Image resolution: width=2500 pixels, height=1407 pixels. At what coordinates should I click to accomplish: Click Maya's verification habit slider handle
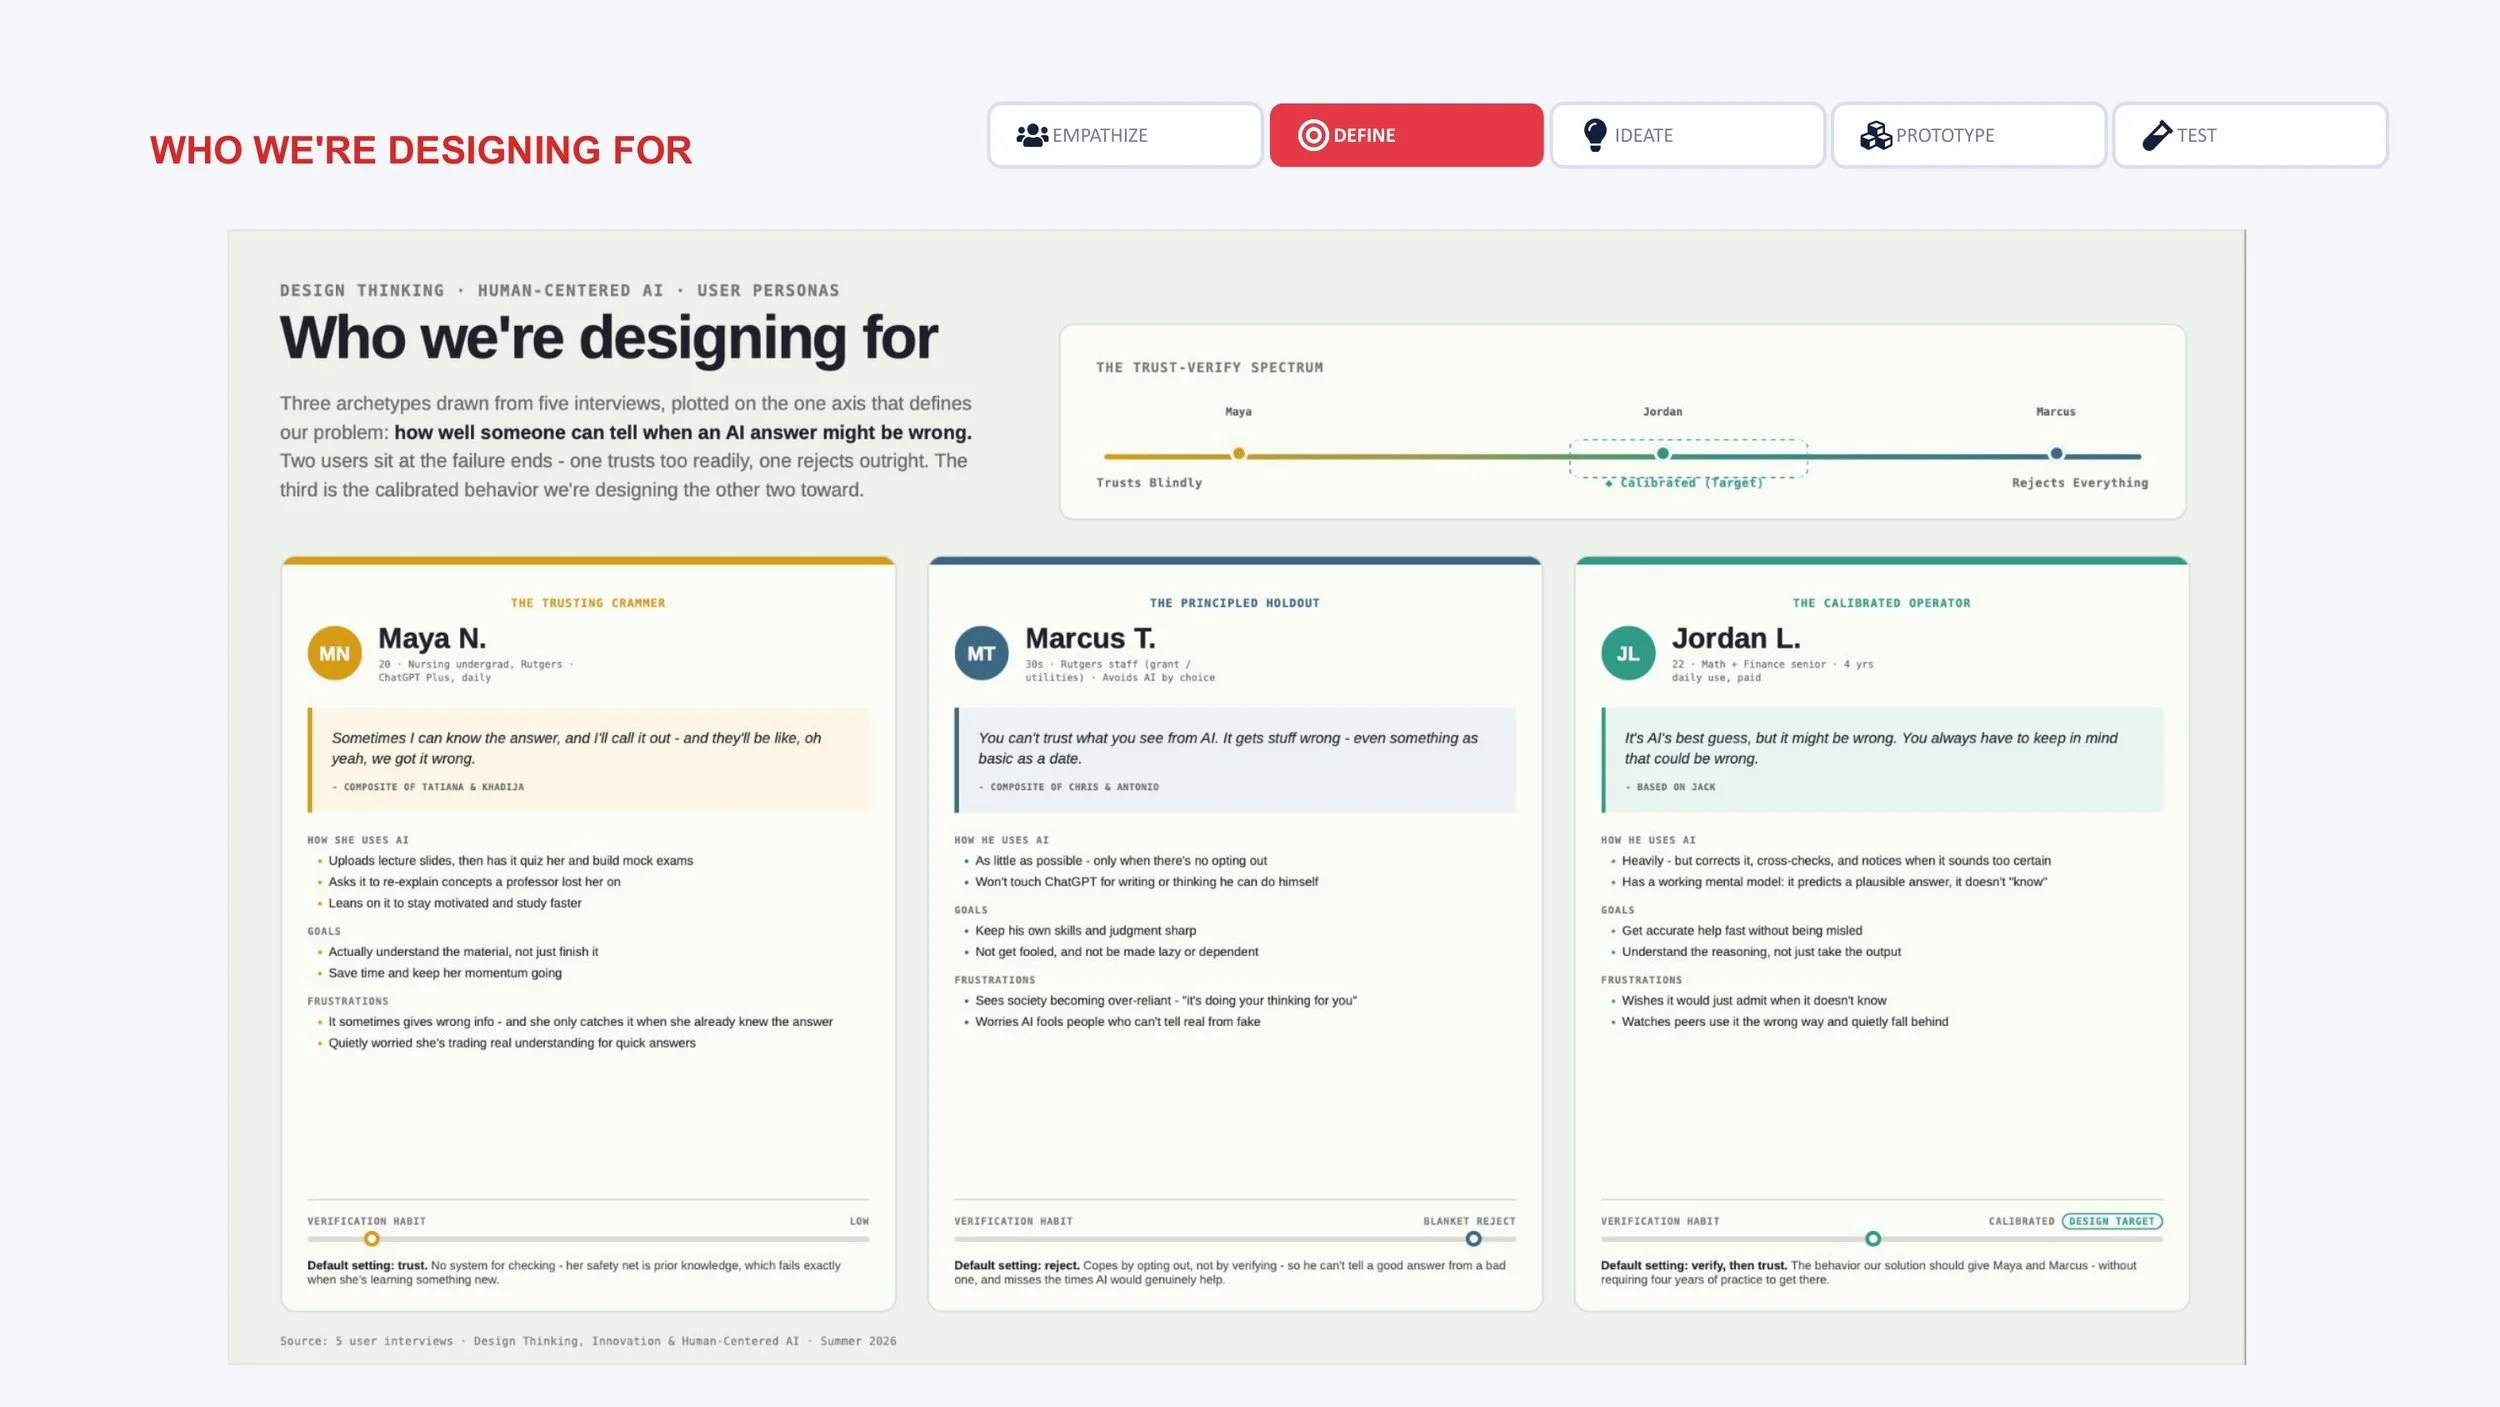point(371,1239)
